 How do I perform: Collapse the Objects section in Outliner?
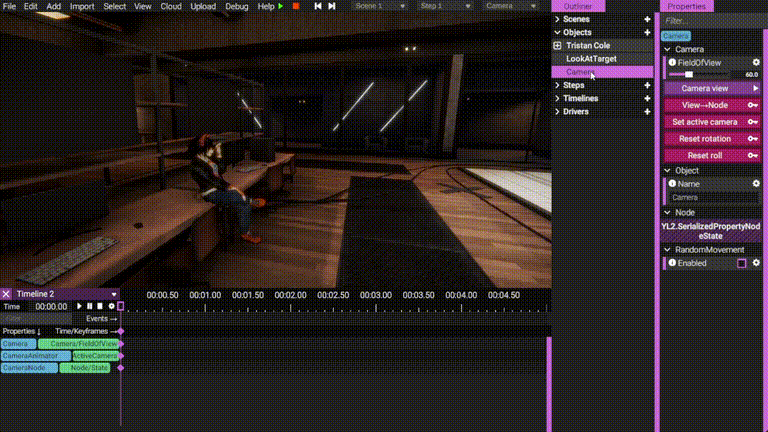pos(557,32)
